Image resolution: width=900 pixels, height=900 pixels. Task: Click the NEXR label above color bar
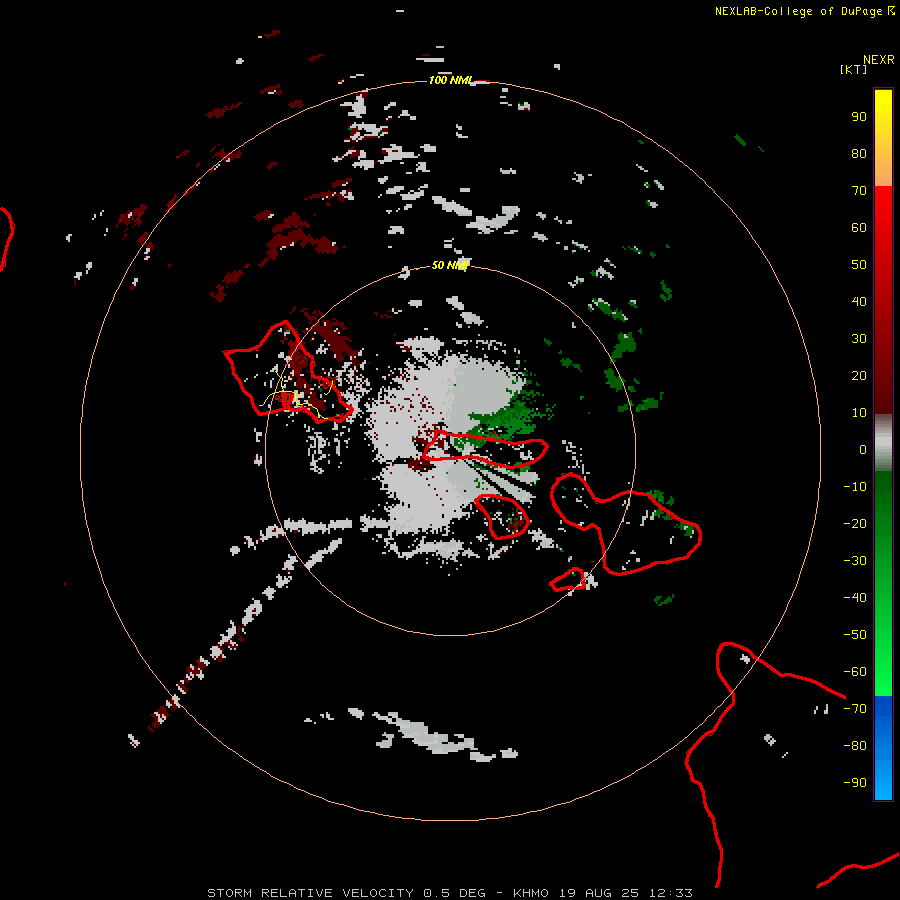point(879,60)
